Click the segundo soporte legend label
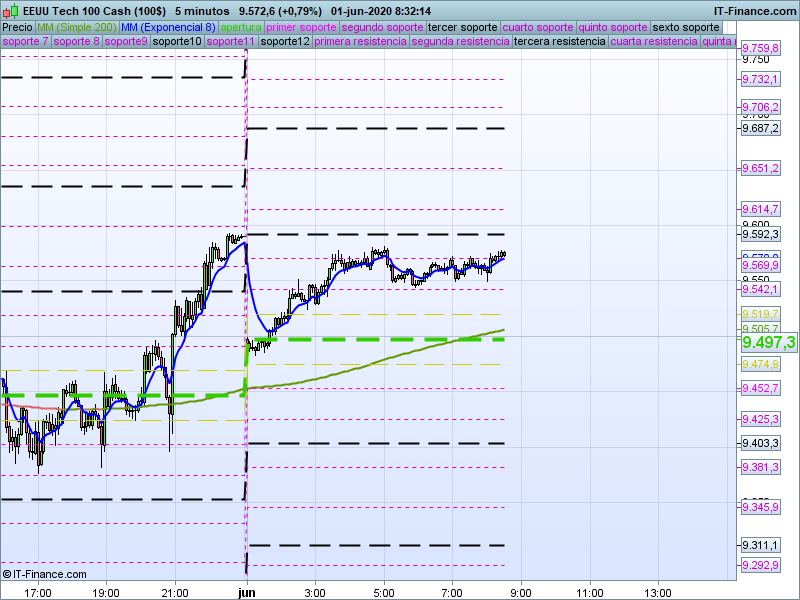The width and height of the screenshot is (800, 600). tap(382, 28)
